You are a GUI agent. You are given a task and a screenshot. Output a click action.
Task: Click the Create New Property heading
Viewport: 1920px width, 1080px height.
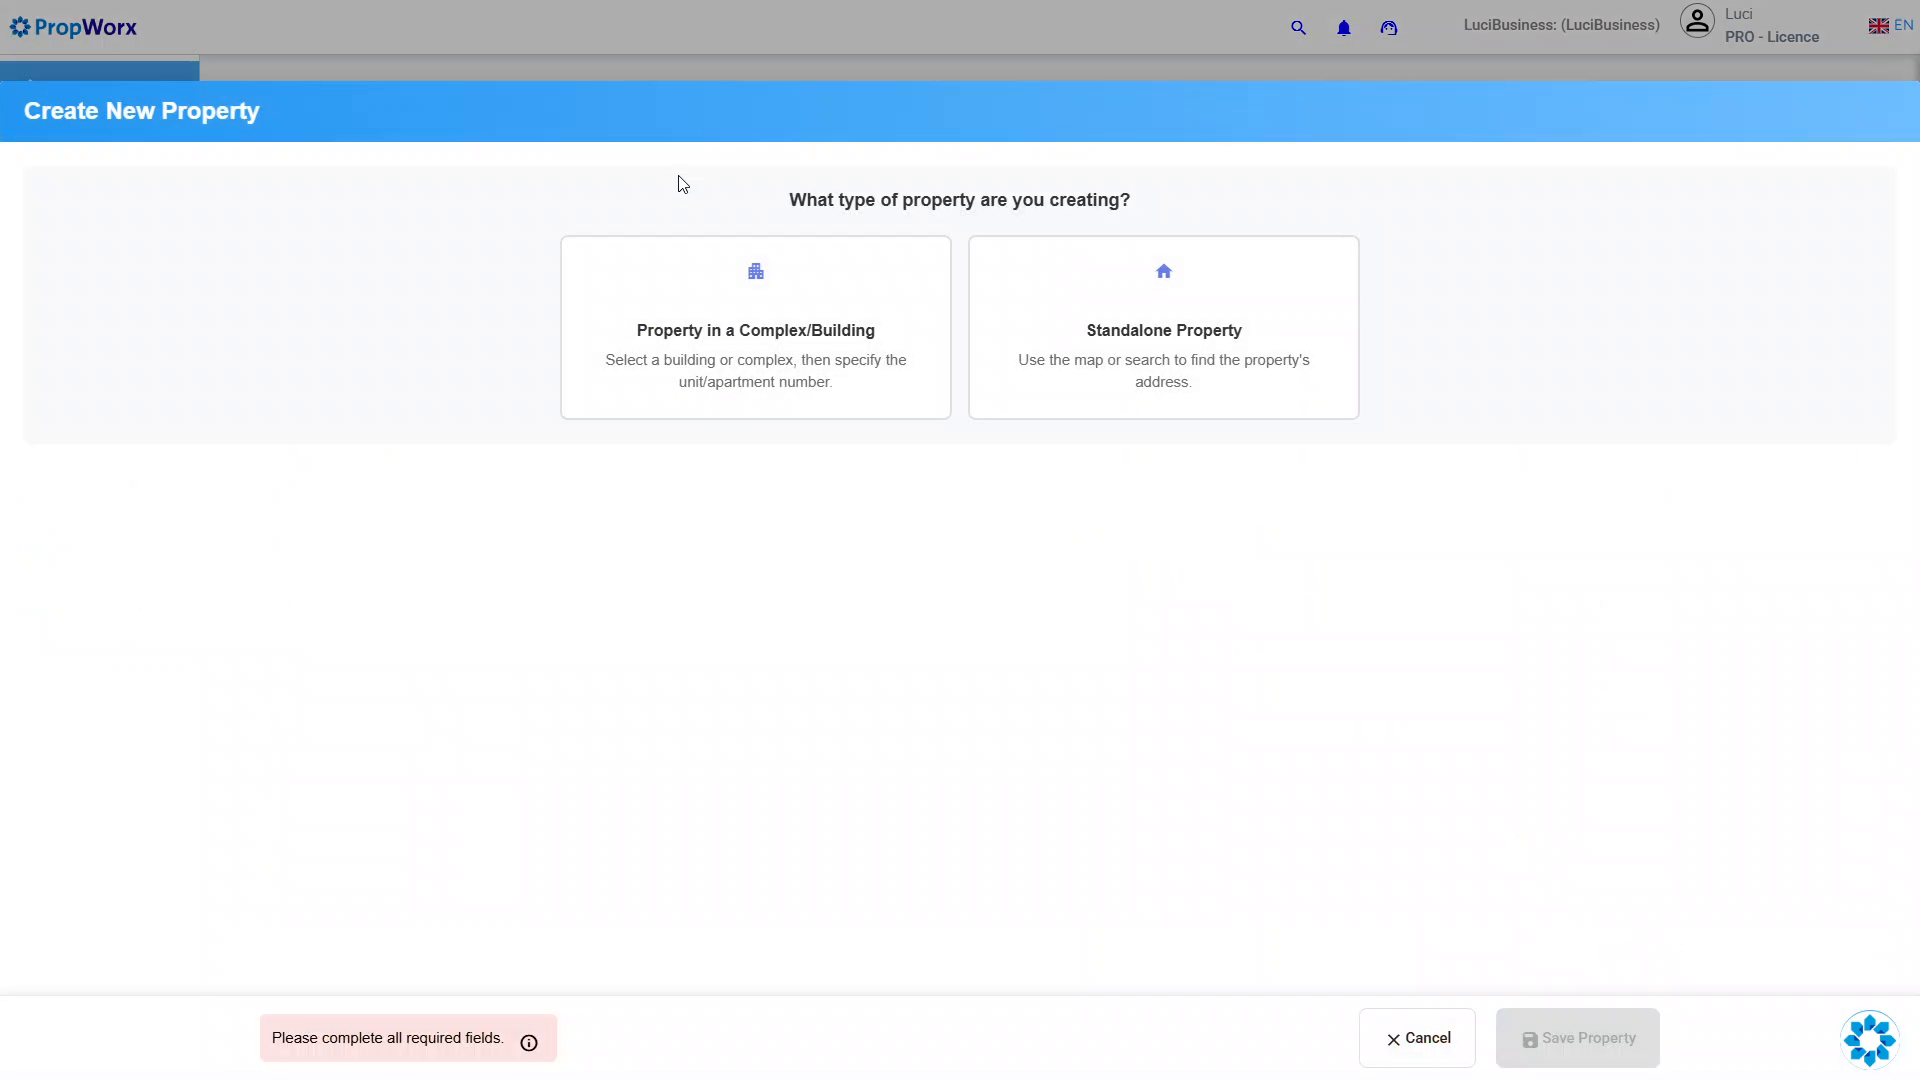[x=142, y=111]
